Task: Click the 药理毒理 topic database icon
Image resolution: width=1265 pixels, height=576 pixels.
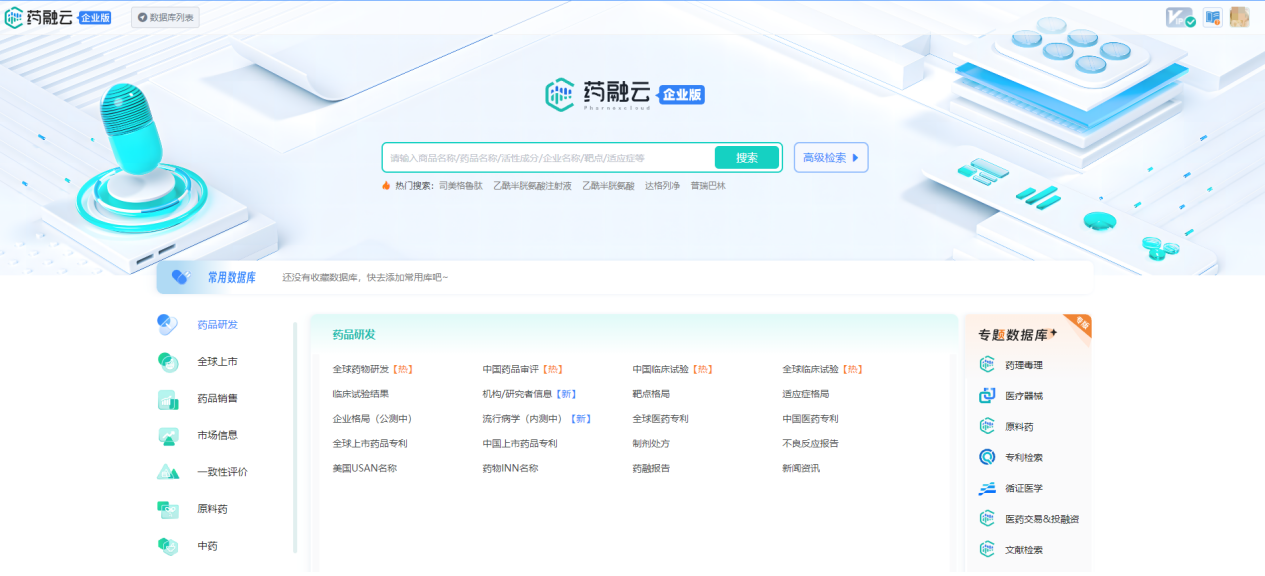Action: [987, 365]
